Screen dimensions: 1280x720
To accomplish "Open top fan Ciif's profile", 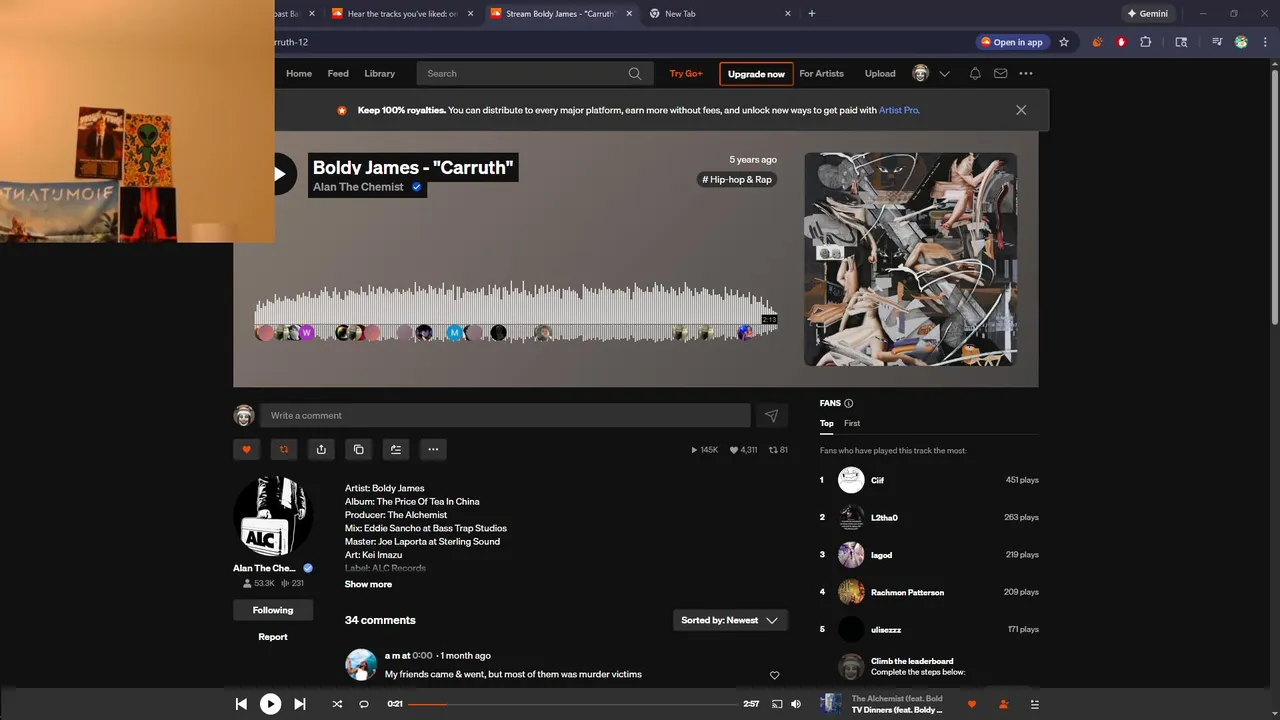I will pyautogui.click(x=877, y=480).
